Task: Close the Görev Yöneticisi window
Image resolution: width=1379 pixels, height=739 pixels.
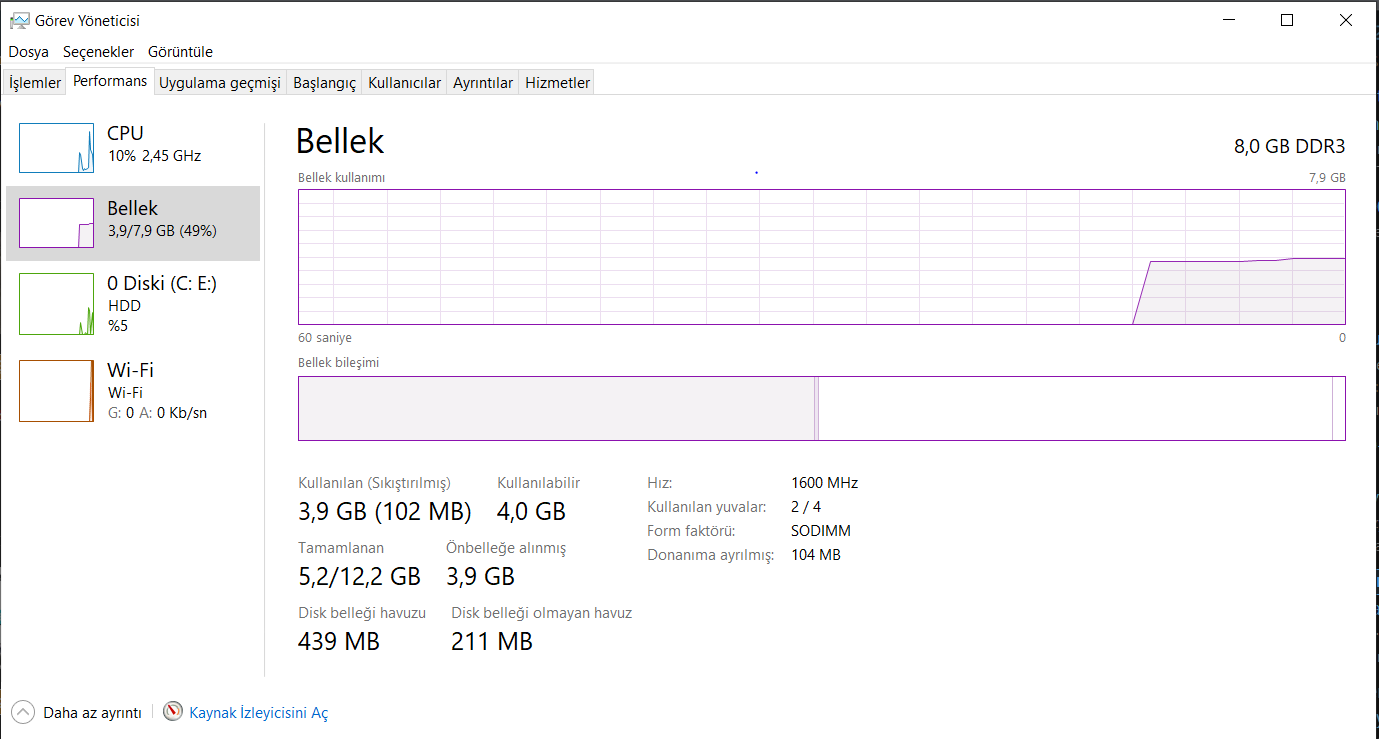Action: click(x=1345, y=20)
